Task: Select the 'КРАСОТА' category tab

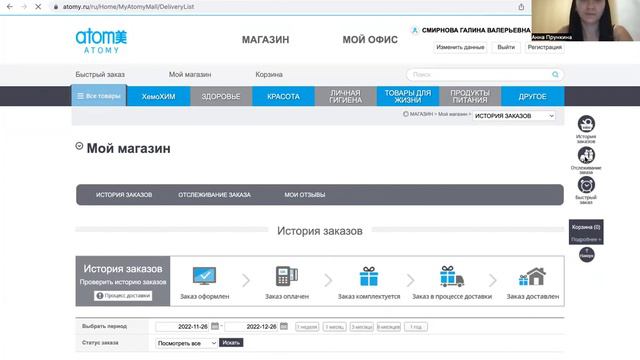Action: 283,96
